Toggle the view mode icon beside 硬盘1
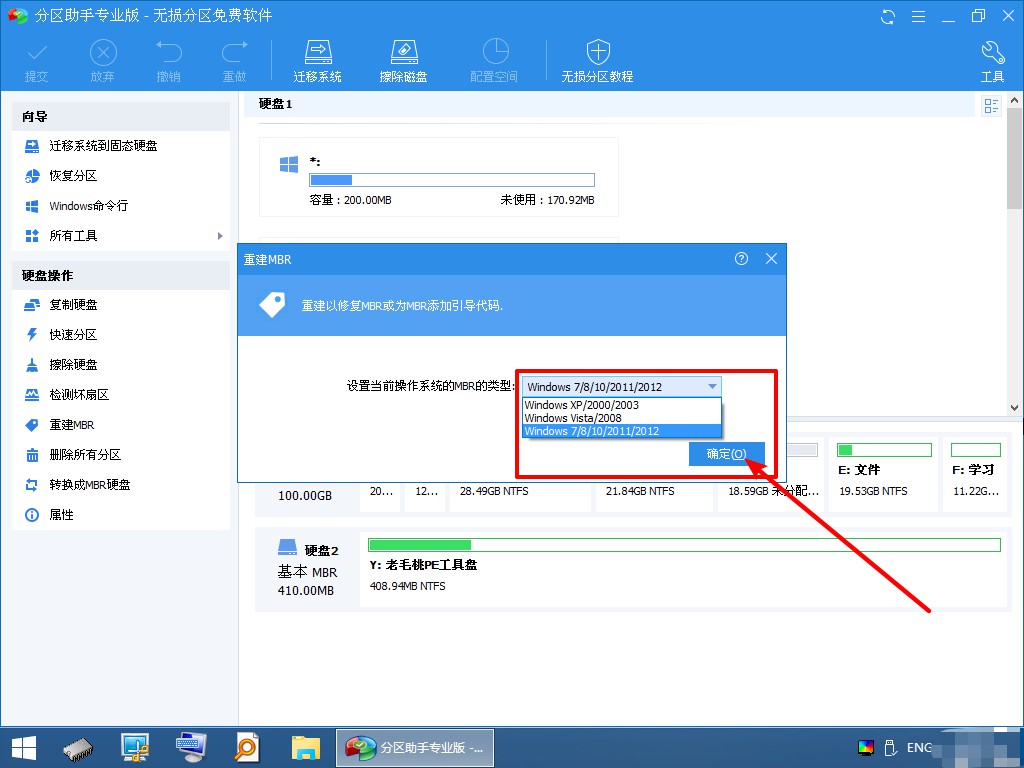This screenshot has width=1024, height=768. click(x=991, y=106)
